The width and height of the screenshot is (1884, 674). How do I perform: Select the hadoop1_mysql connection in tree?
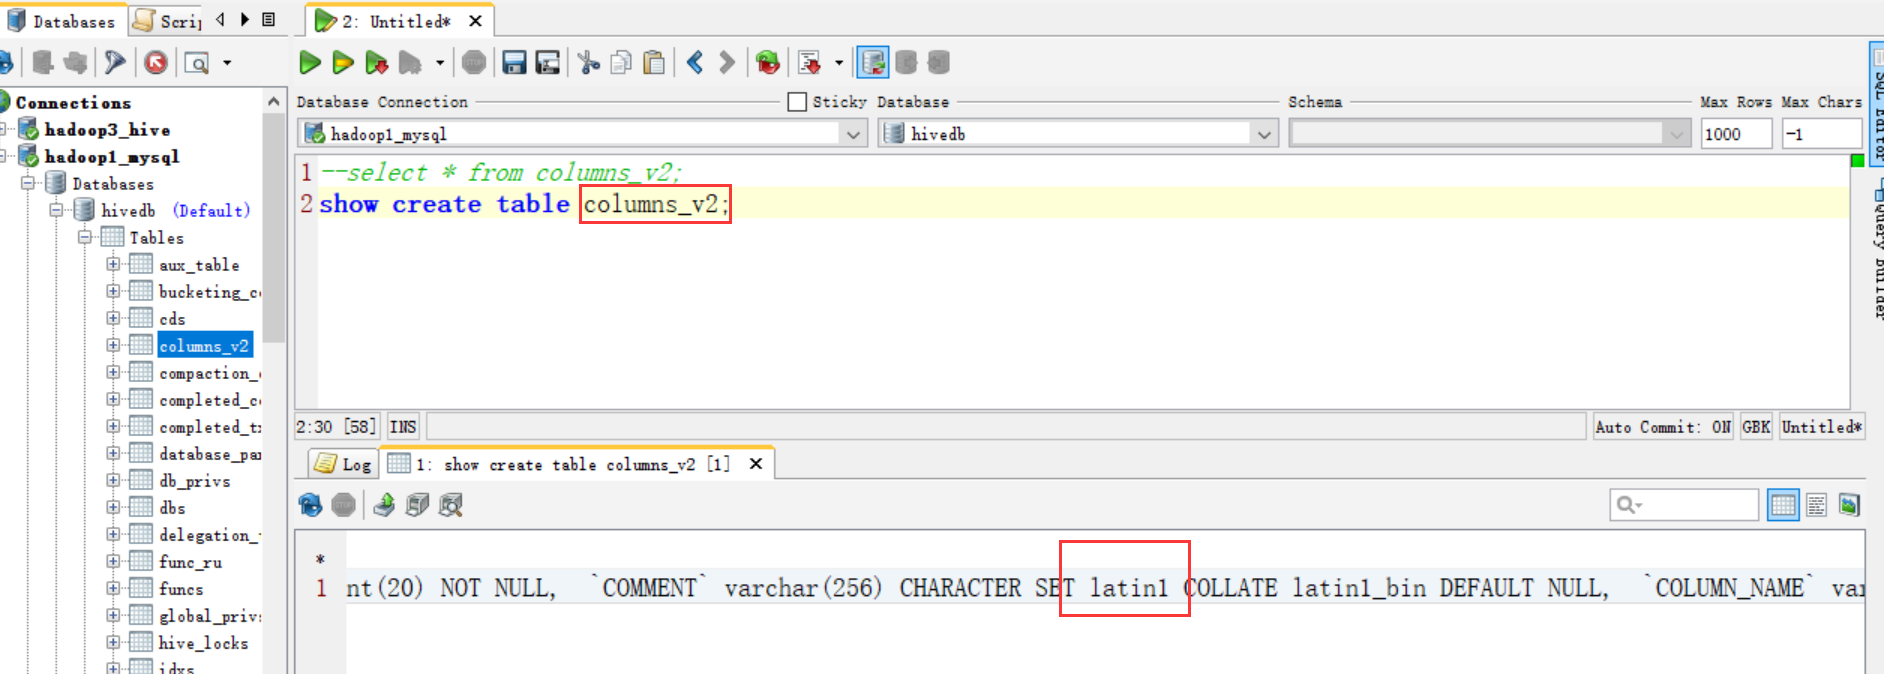(111, 156)
